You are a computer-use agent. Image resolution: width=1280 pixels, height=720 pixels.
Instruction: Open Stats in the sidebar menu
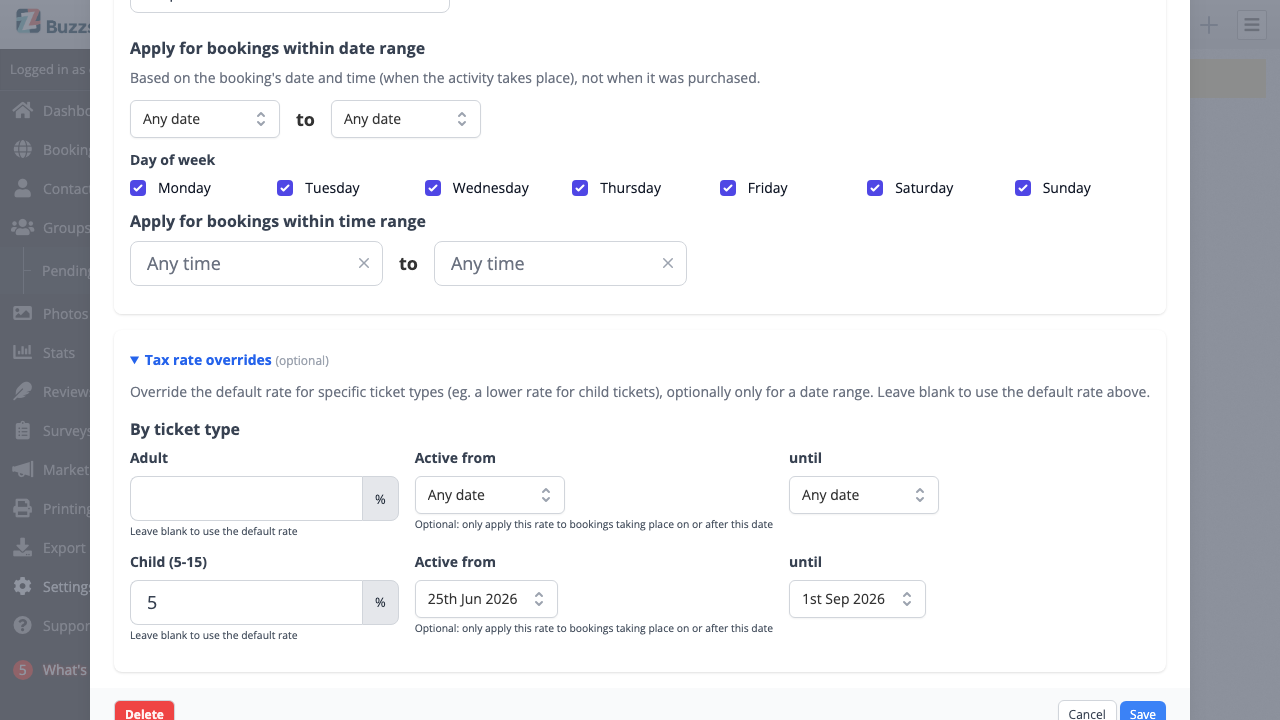[x=59, y=353]
